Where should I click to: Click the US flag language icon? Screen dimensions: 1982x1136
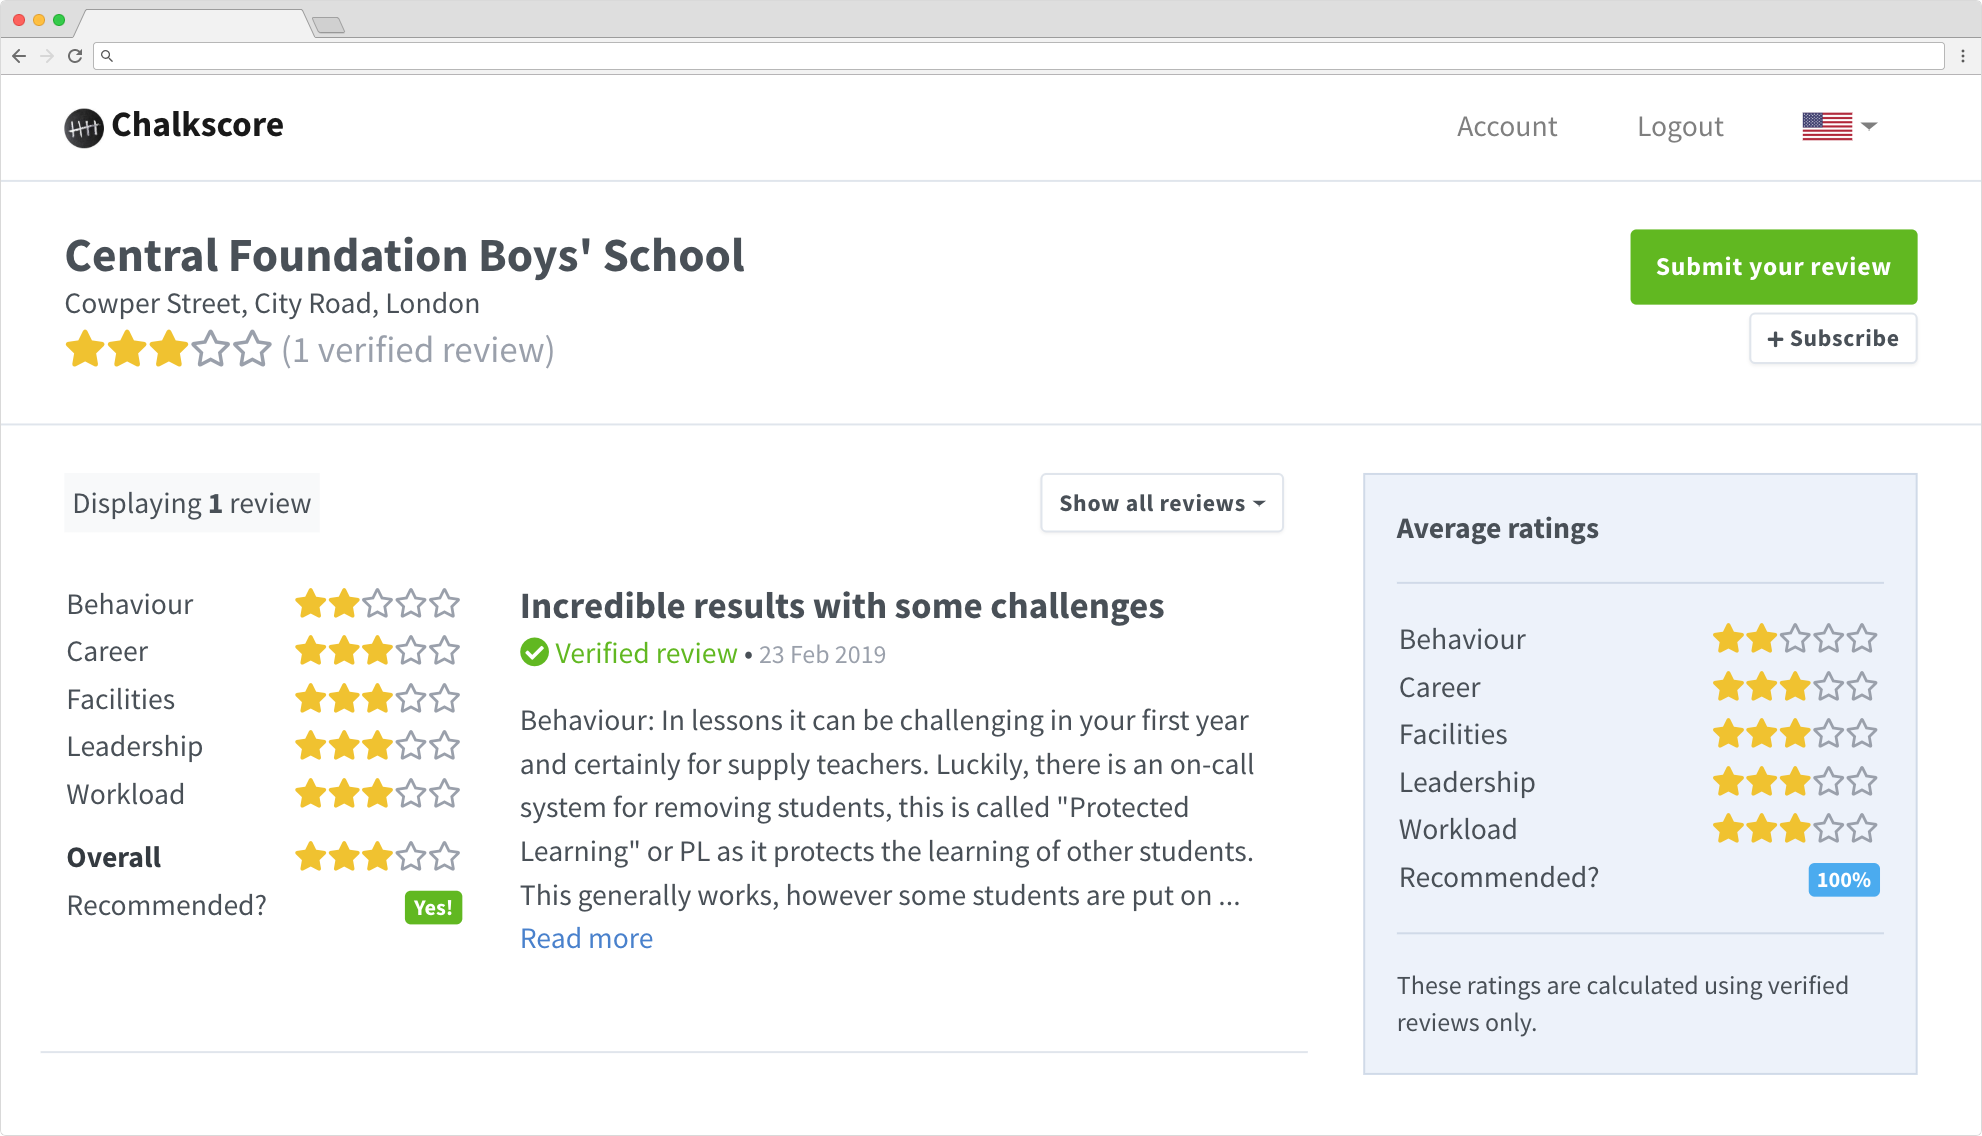click(1827, 127)
